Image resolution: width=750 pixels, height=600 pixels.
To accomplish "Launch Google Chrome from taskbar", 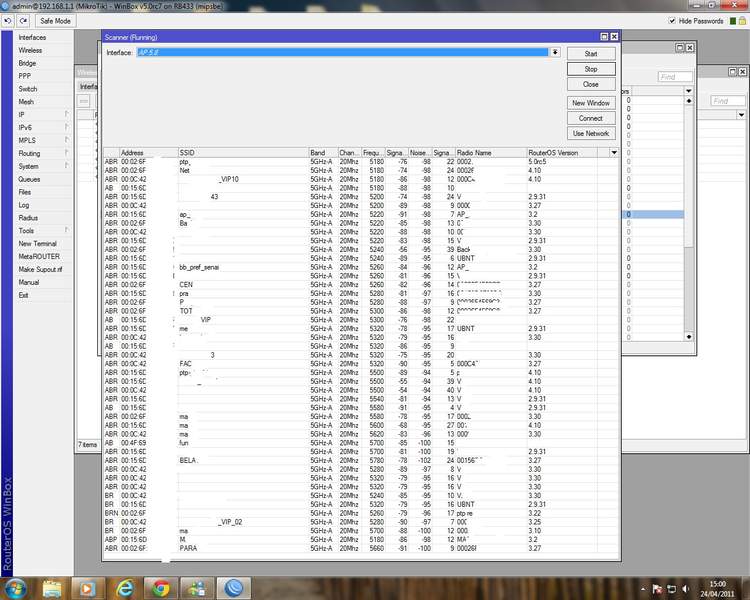I will tap(161, 588).
